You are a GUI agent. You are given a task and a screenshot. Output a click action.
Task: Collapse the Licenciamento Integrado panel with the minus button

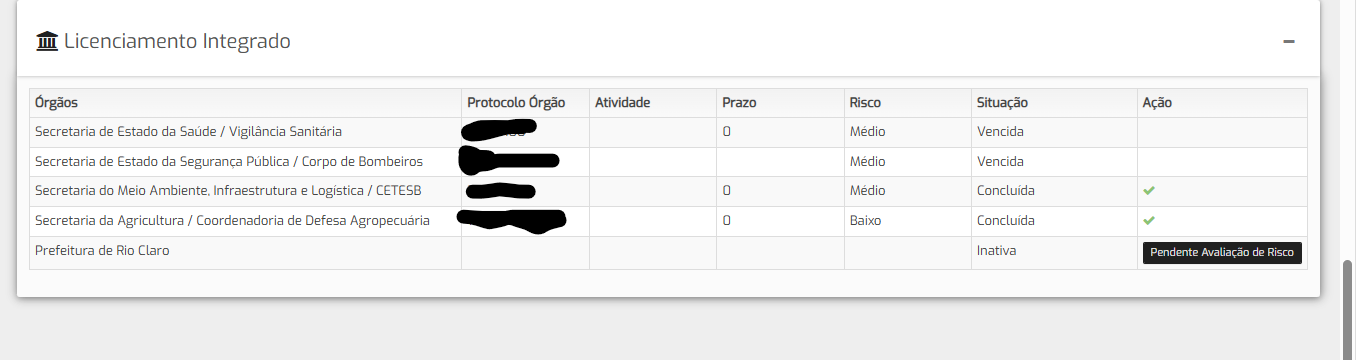point(1289,41)
